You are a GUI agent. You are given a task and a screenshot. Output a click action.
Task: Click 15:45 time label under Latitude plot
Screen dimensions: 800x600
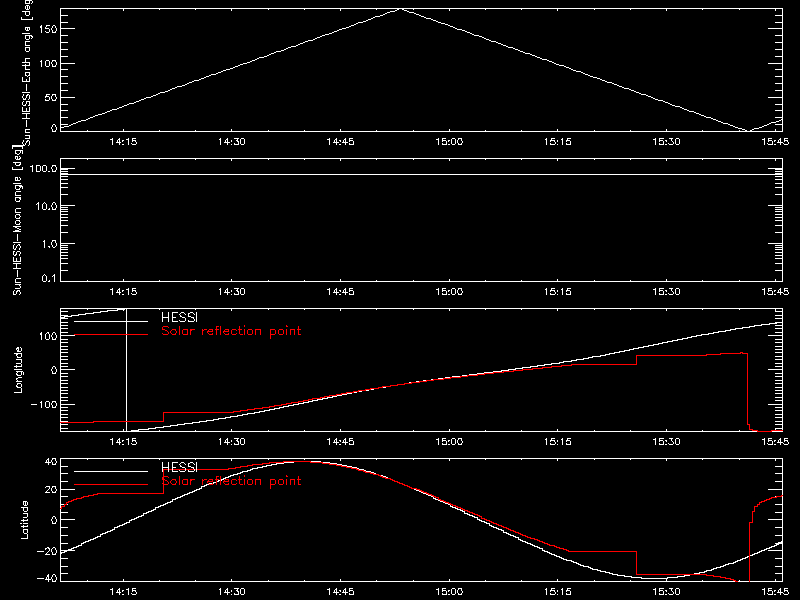coord(775,592)
